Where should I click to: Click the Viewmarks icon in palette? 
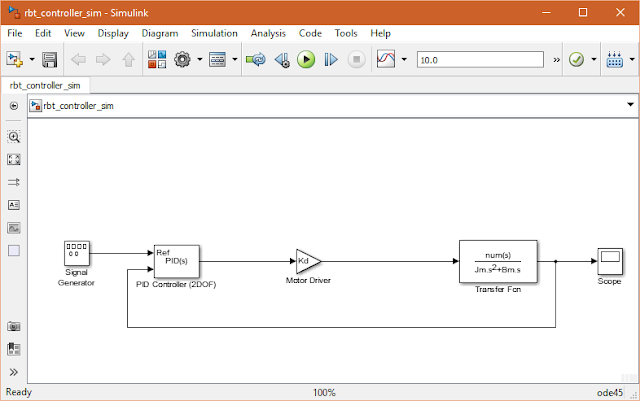[14, 349]
